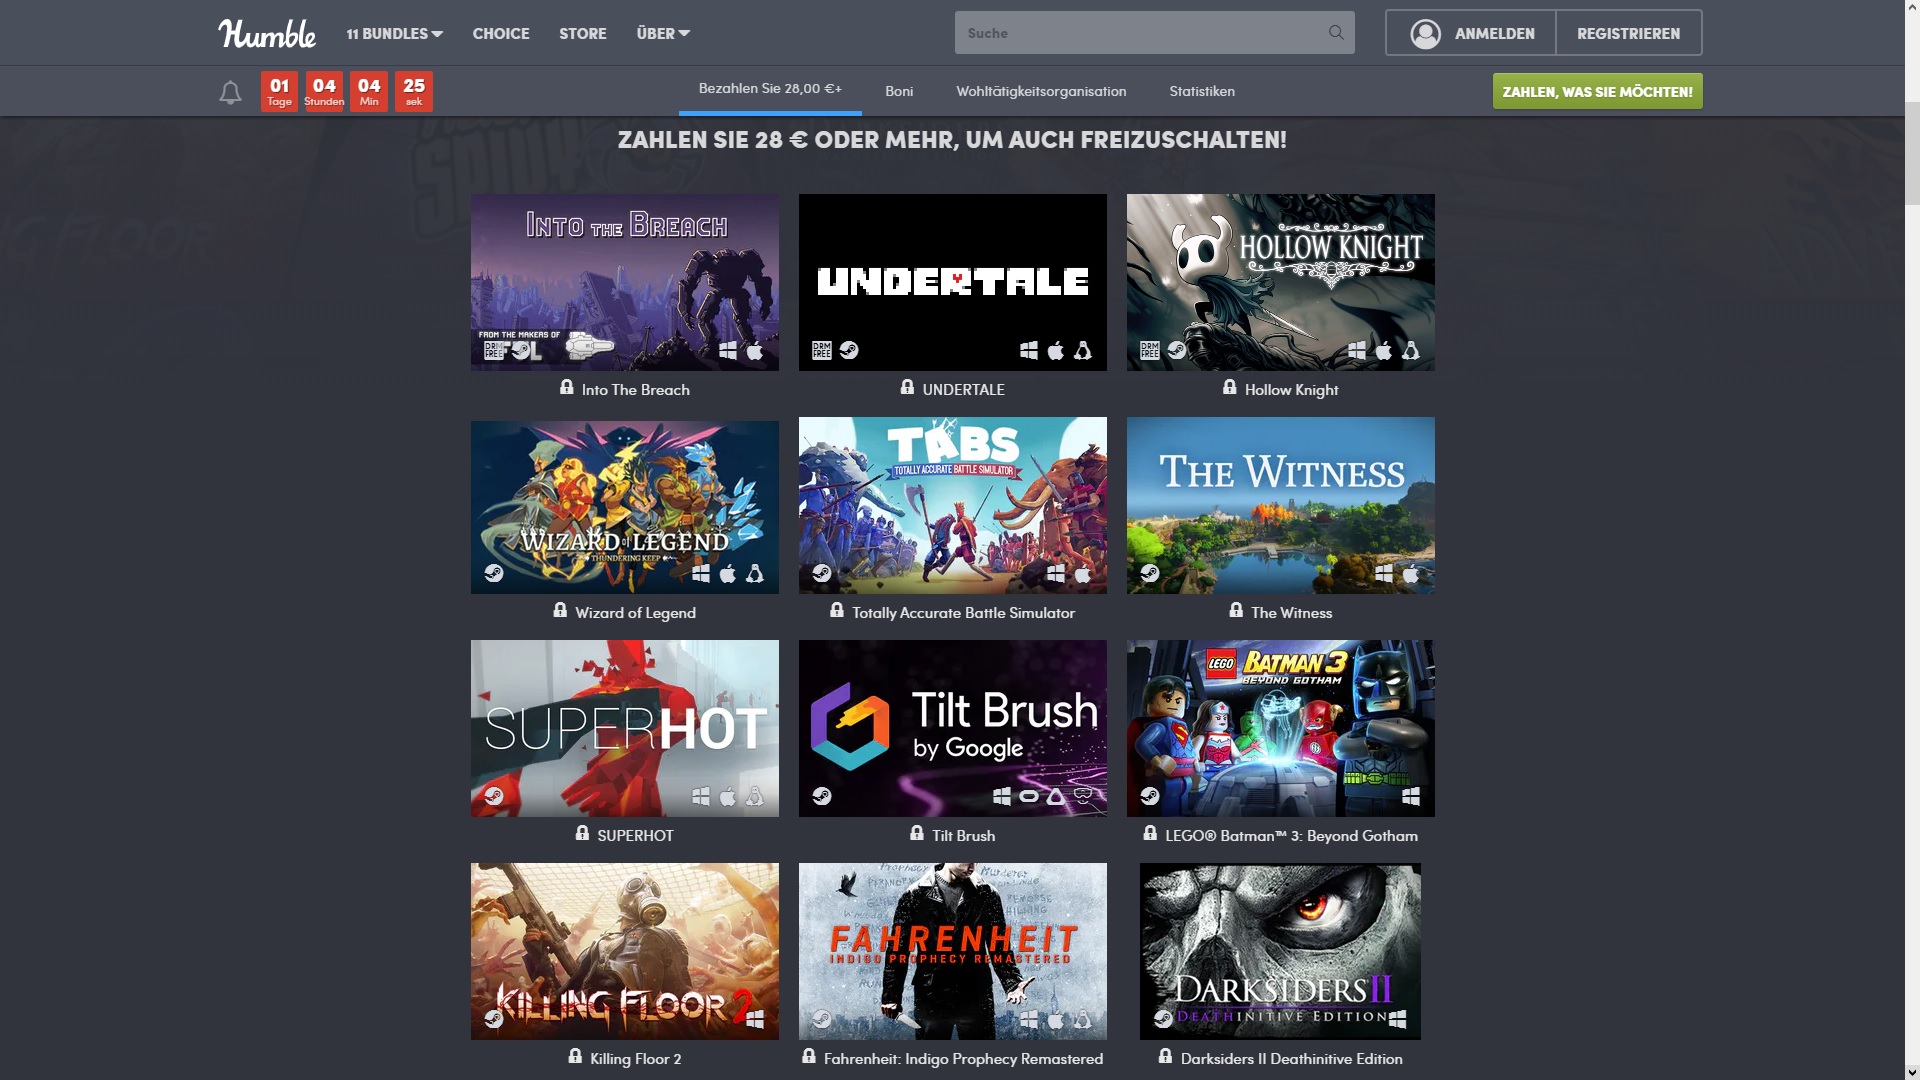Click the LEGO Batman 3: Beyond Gotham title
The width and height of the screenshot is (1920, 1080).
point(1292,836)
